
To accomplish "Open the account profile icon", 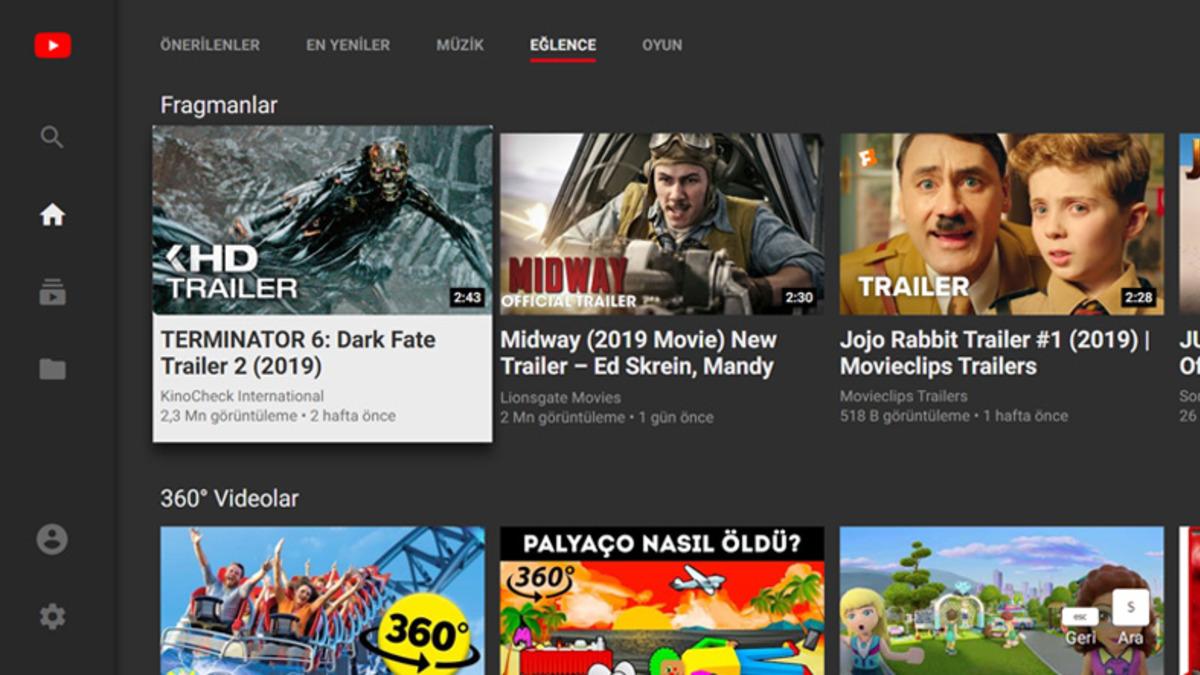I will coord(52,540).
